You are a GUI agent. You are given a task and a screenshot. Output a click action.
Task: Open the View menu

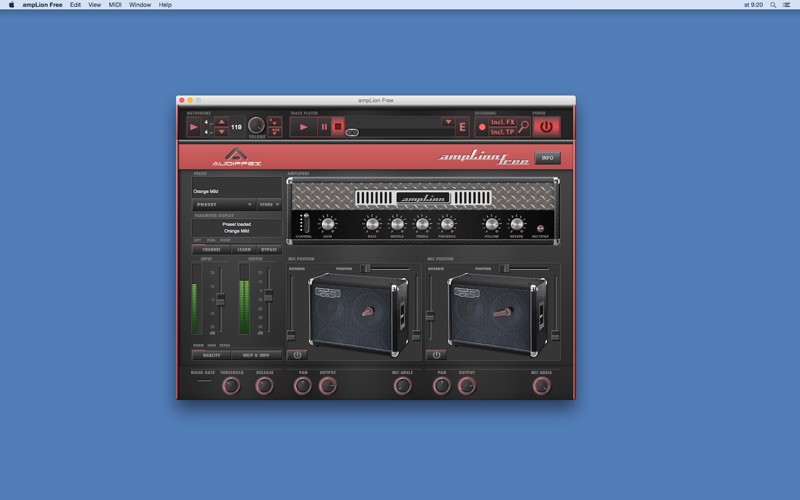point(94,5)
